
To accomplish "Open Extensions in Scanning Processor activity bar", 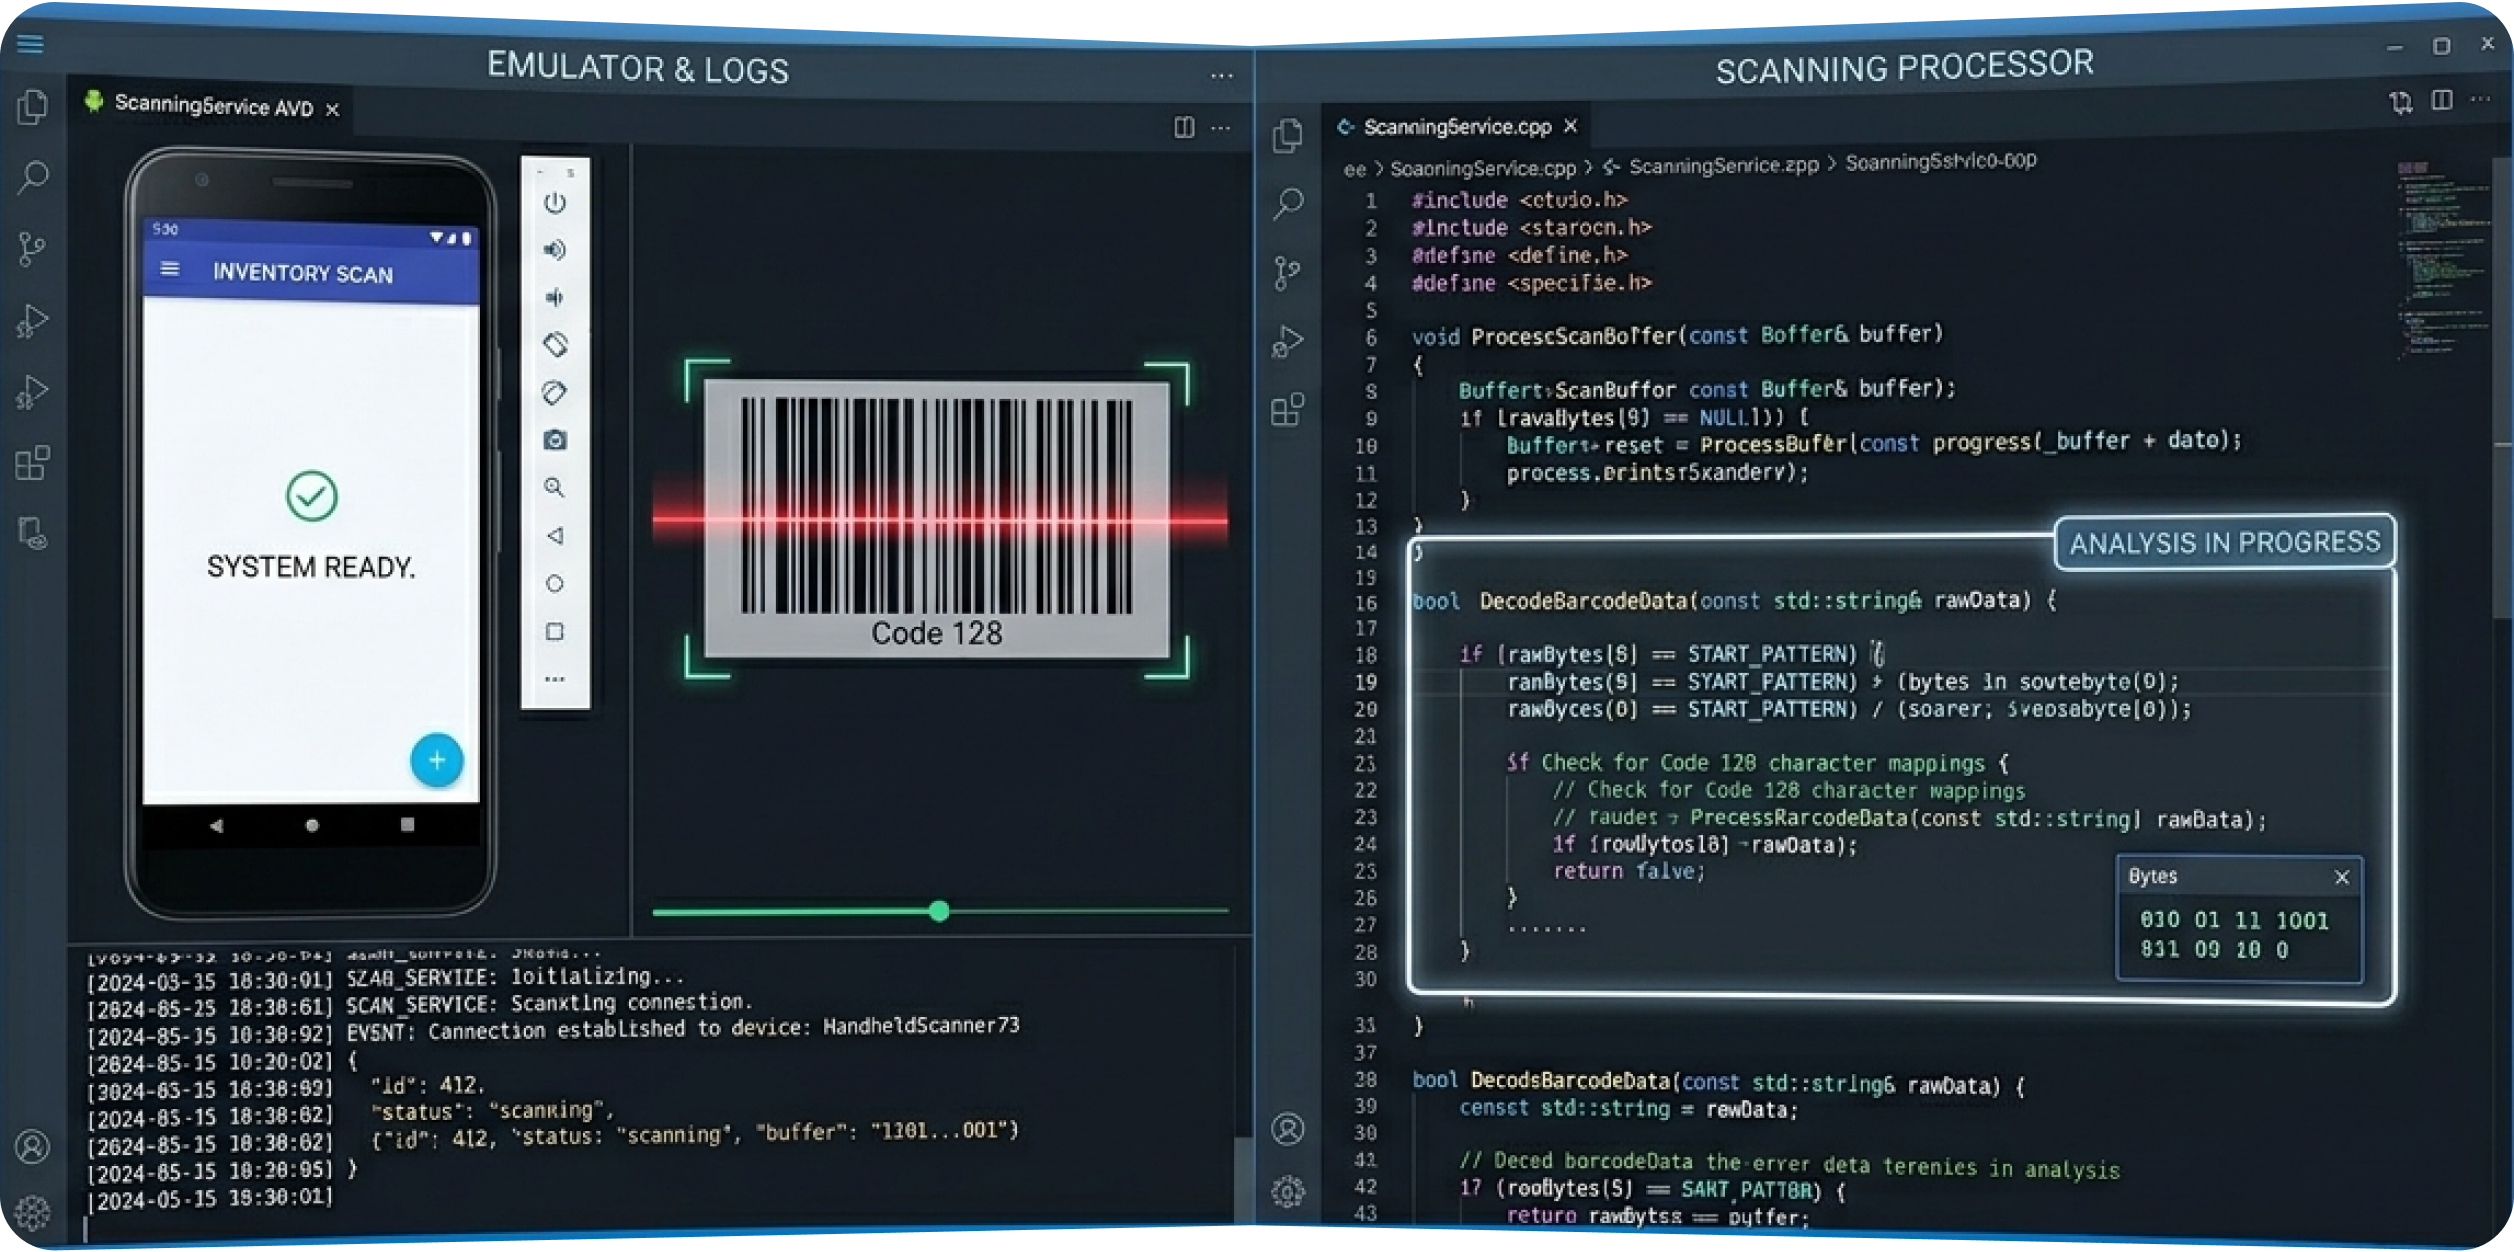I will point(1288,410).
